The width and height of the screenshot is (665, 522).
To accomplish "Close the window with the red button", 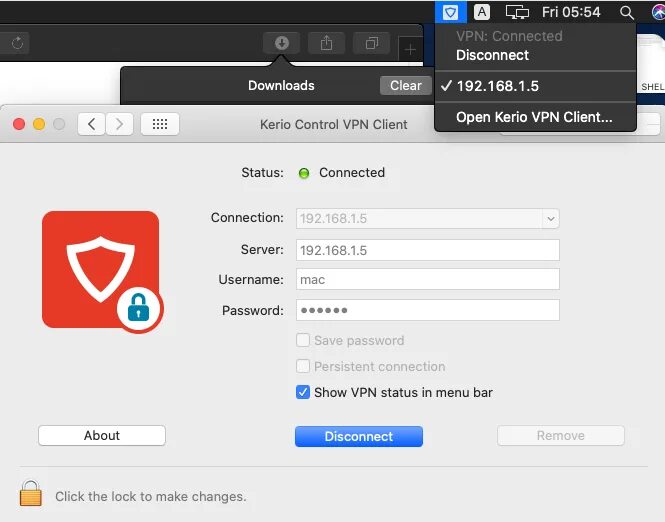I will point(19,124).
